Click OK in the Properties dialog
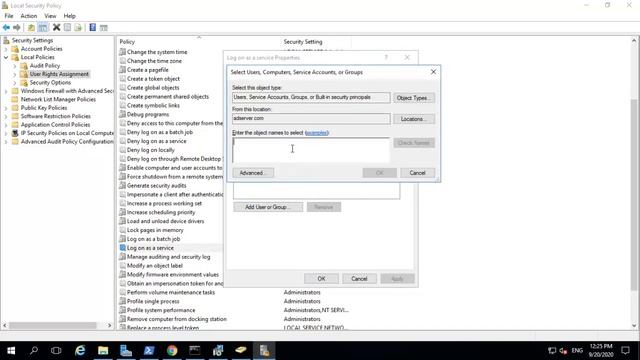This screenshot has width=640, height=360. coord(321,278)
